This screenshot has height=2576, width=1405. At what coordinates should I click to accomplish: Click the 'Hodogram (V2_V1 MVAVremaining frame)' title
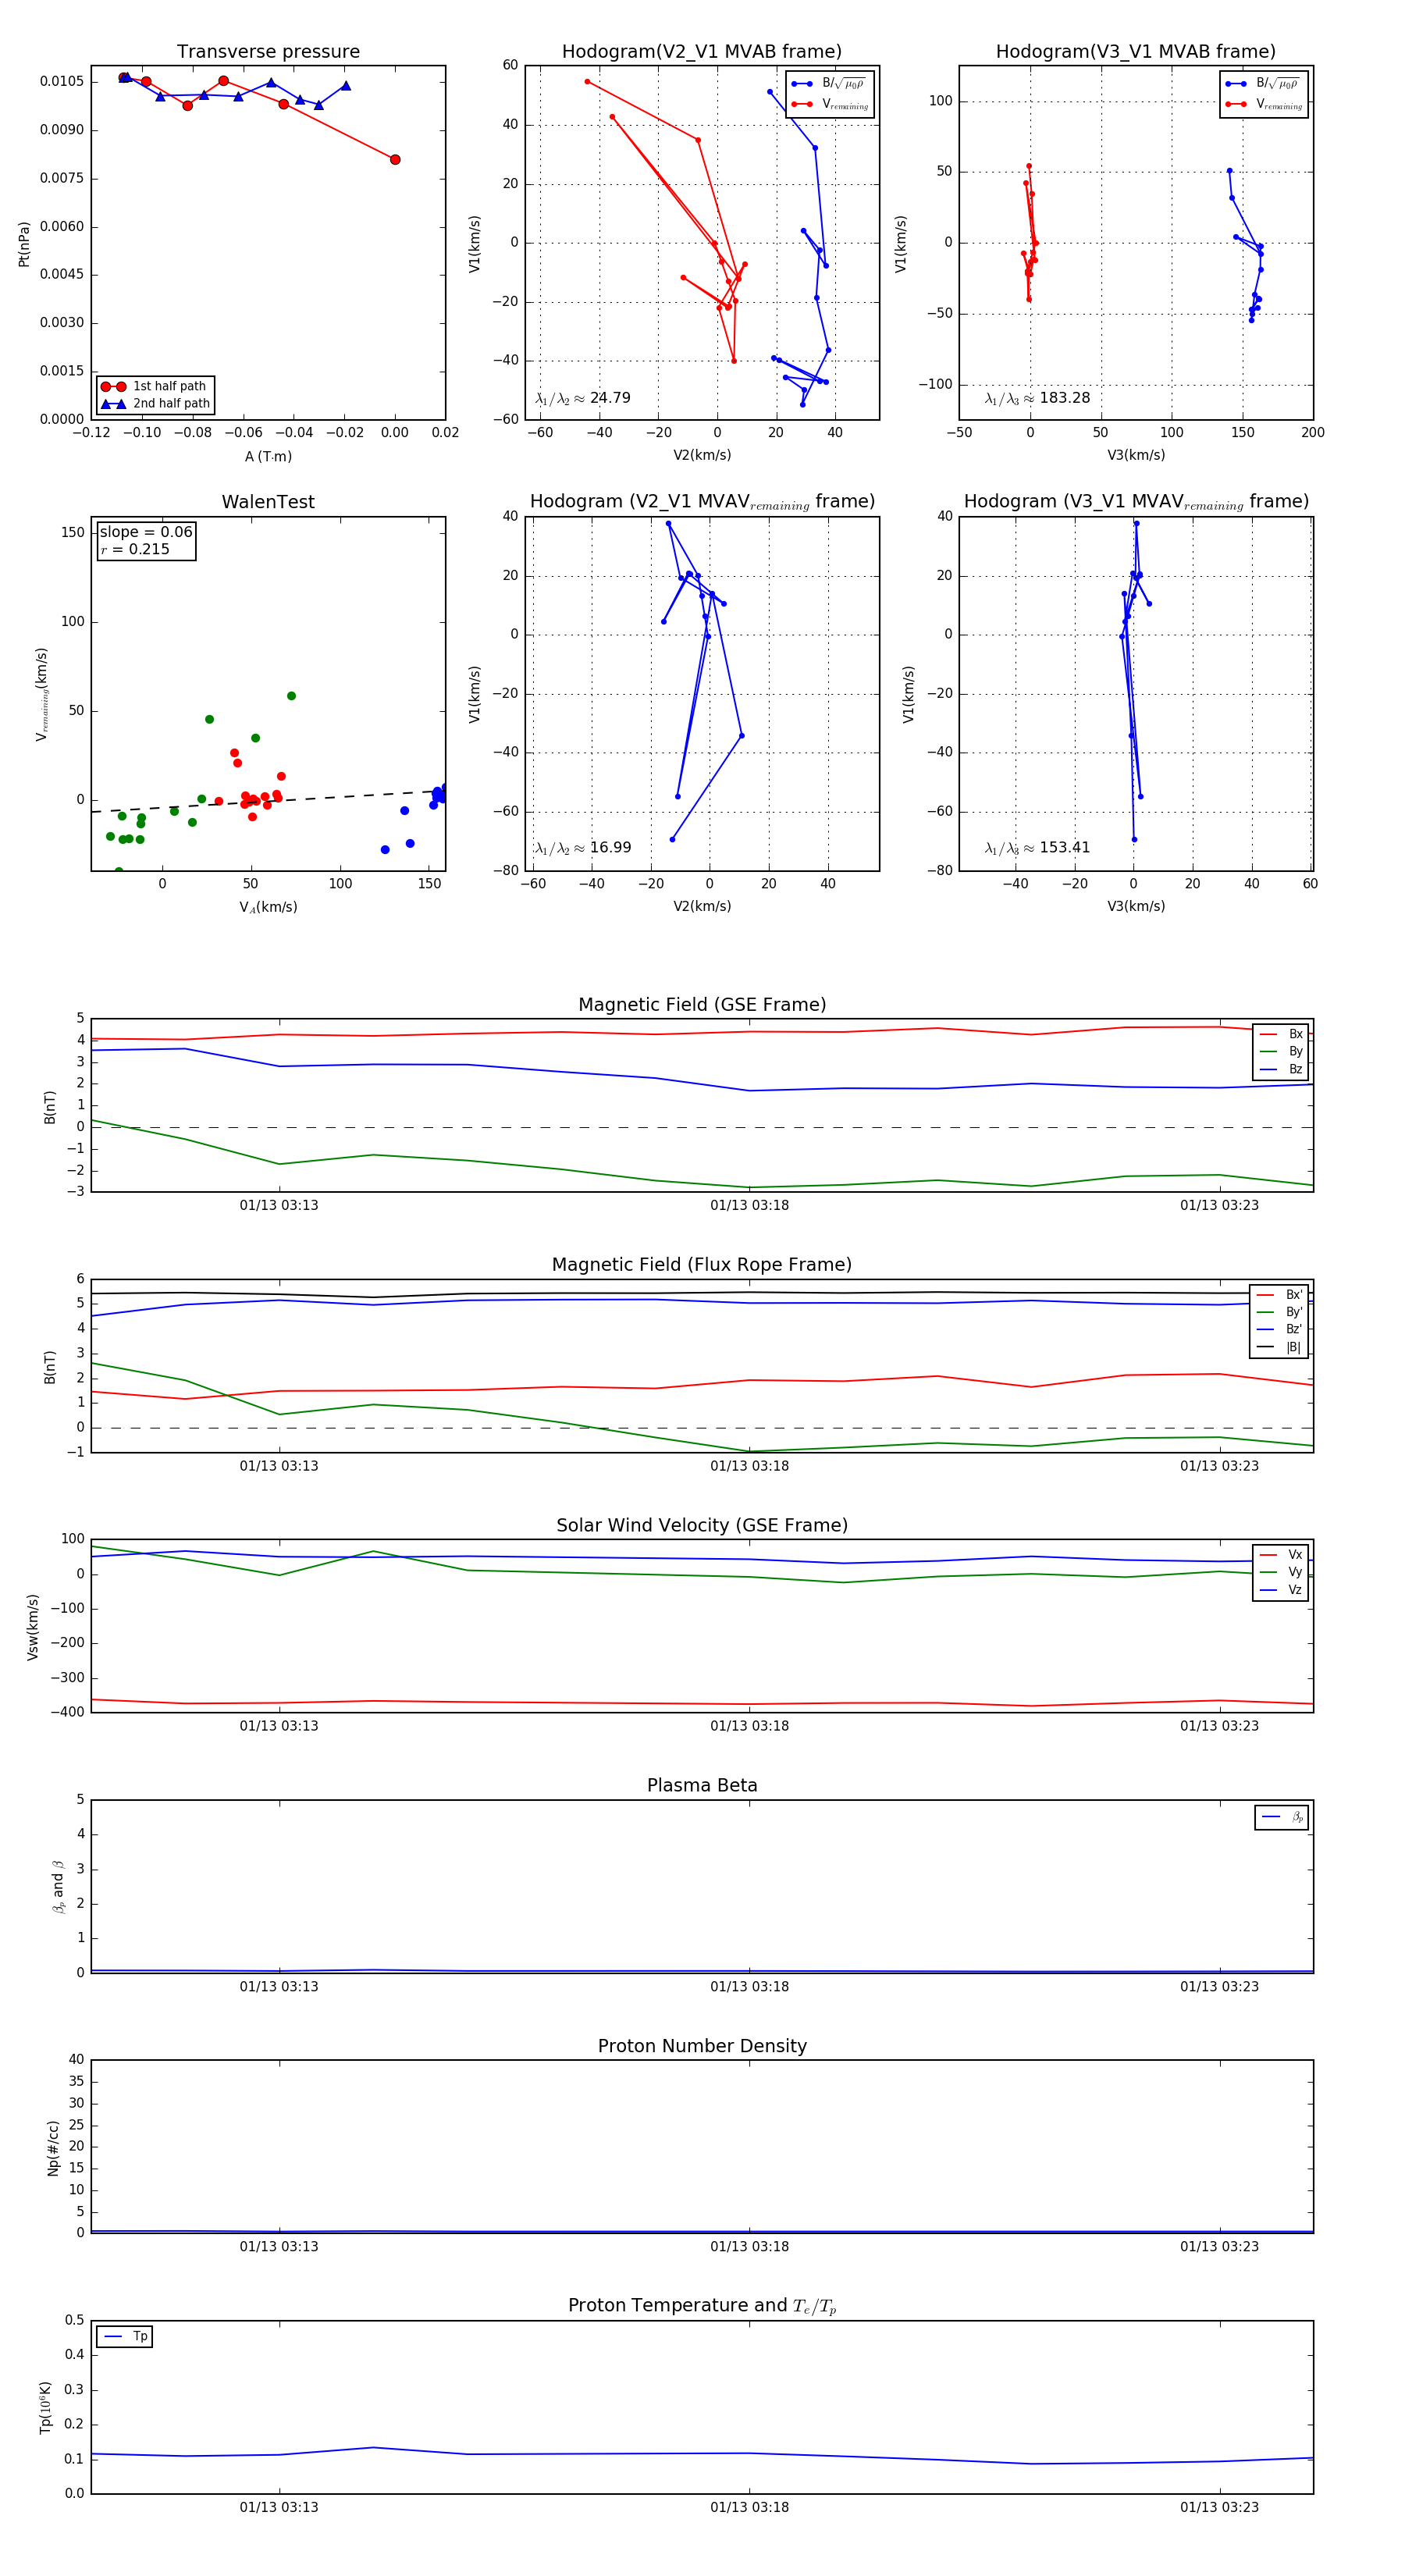[x=701, y=502]
